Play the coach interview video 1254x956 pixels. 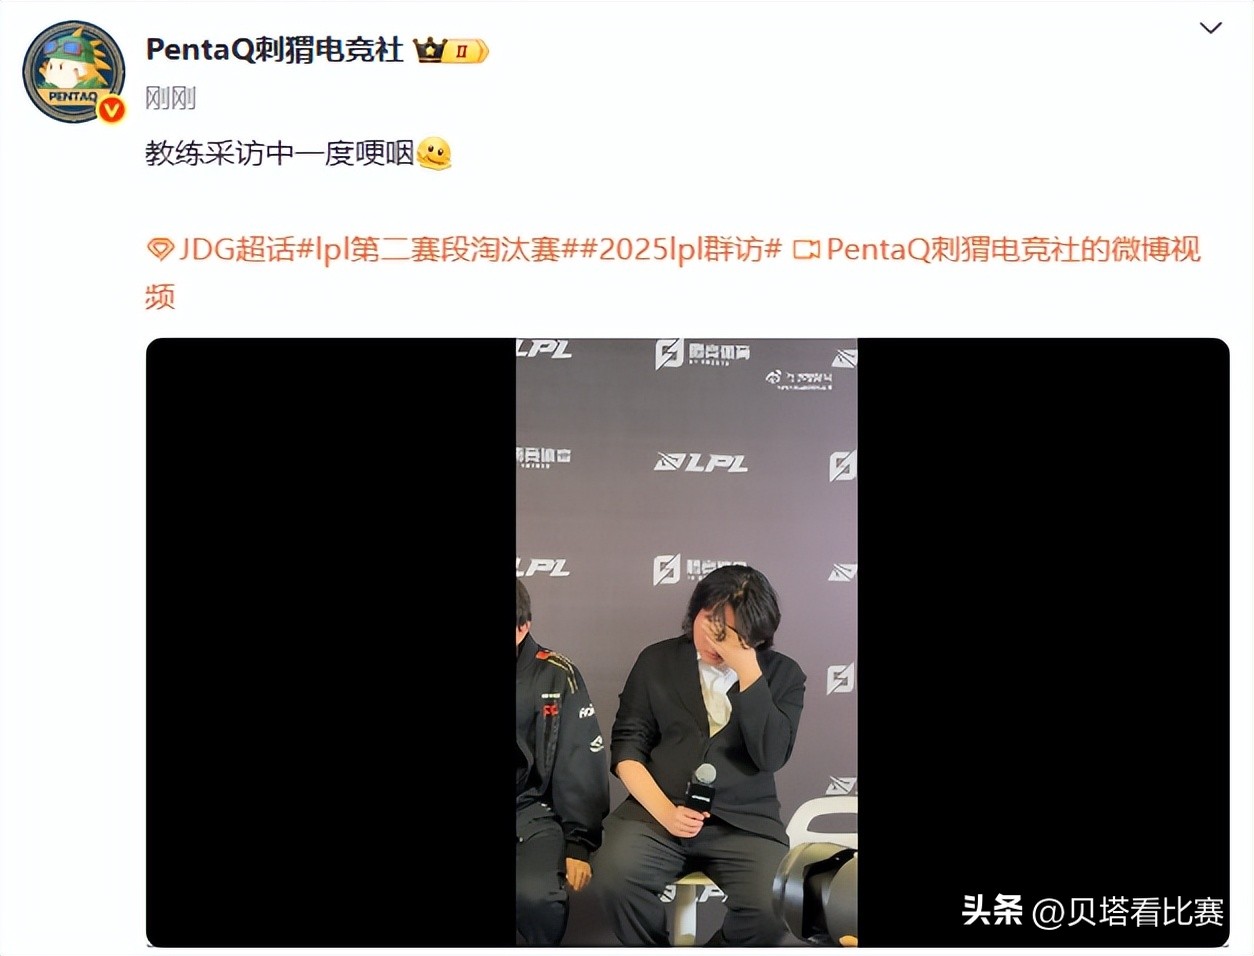click(x=687, y=642)
